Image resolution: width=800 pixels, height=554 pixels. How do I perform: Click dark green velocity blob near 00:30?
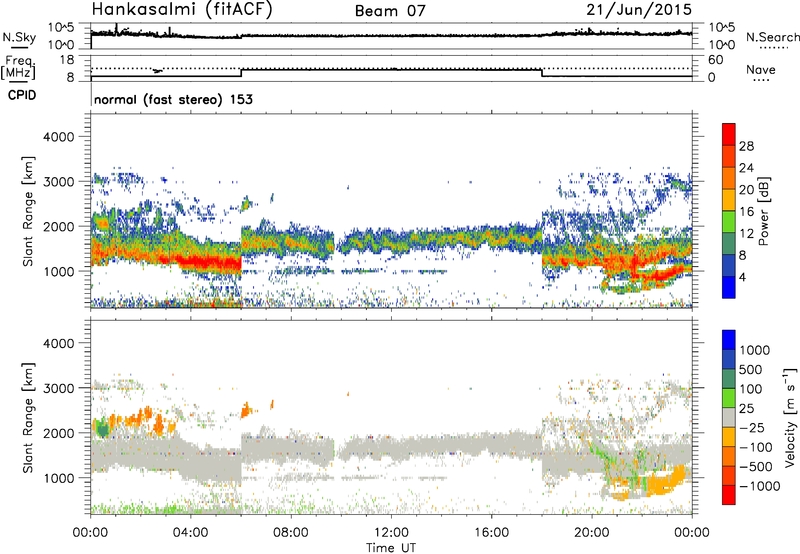click(103, 429)
